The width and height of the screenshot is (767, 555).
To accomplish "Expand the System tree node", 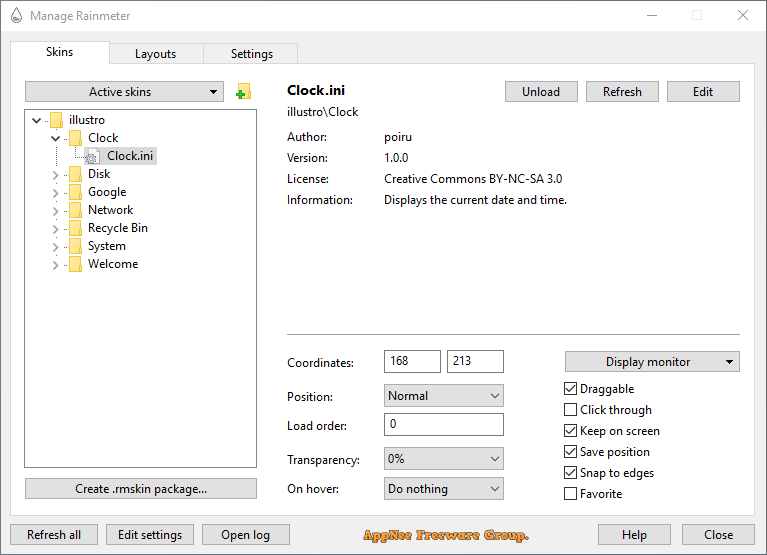I will click(55, 247).
